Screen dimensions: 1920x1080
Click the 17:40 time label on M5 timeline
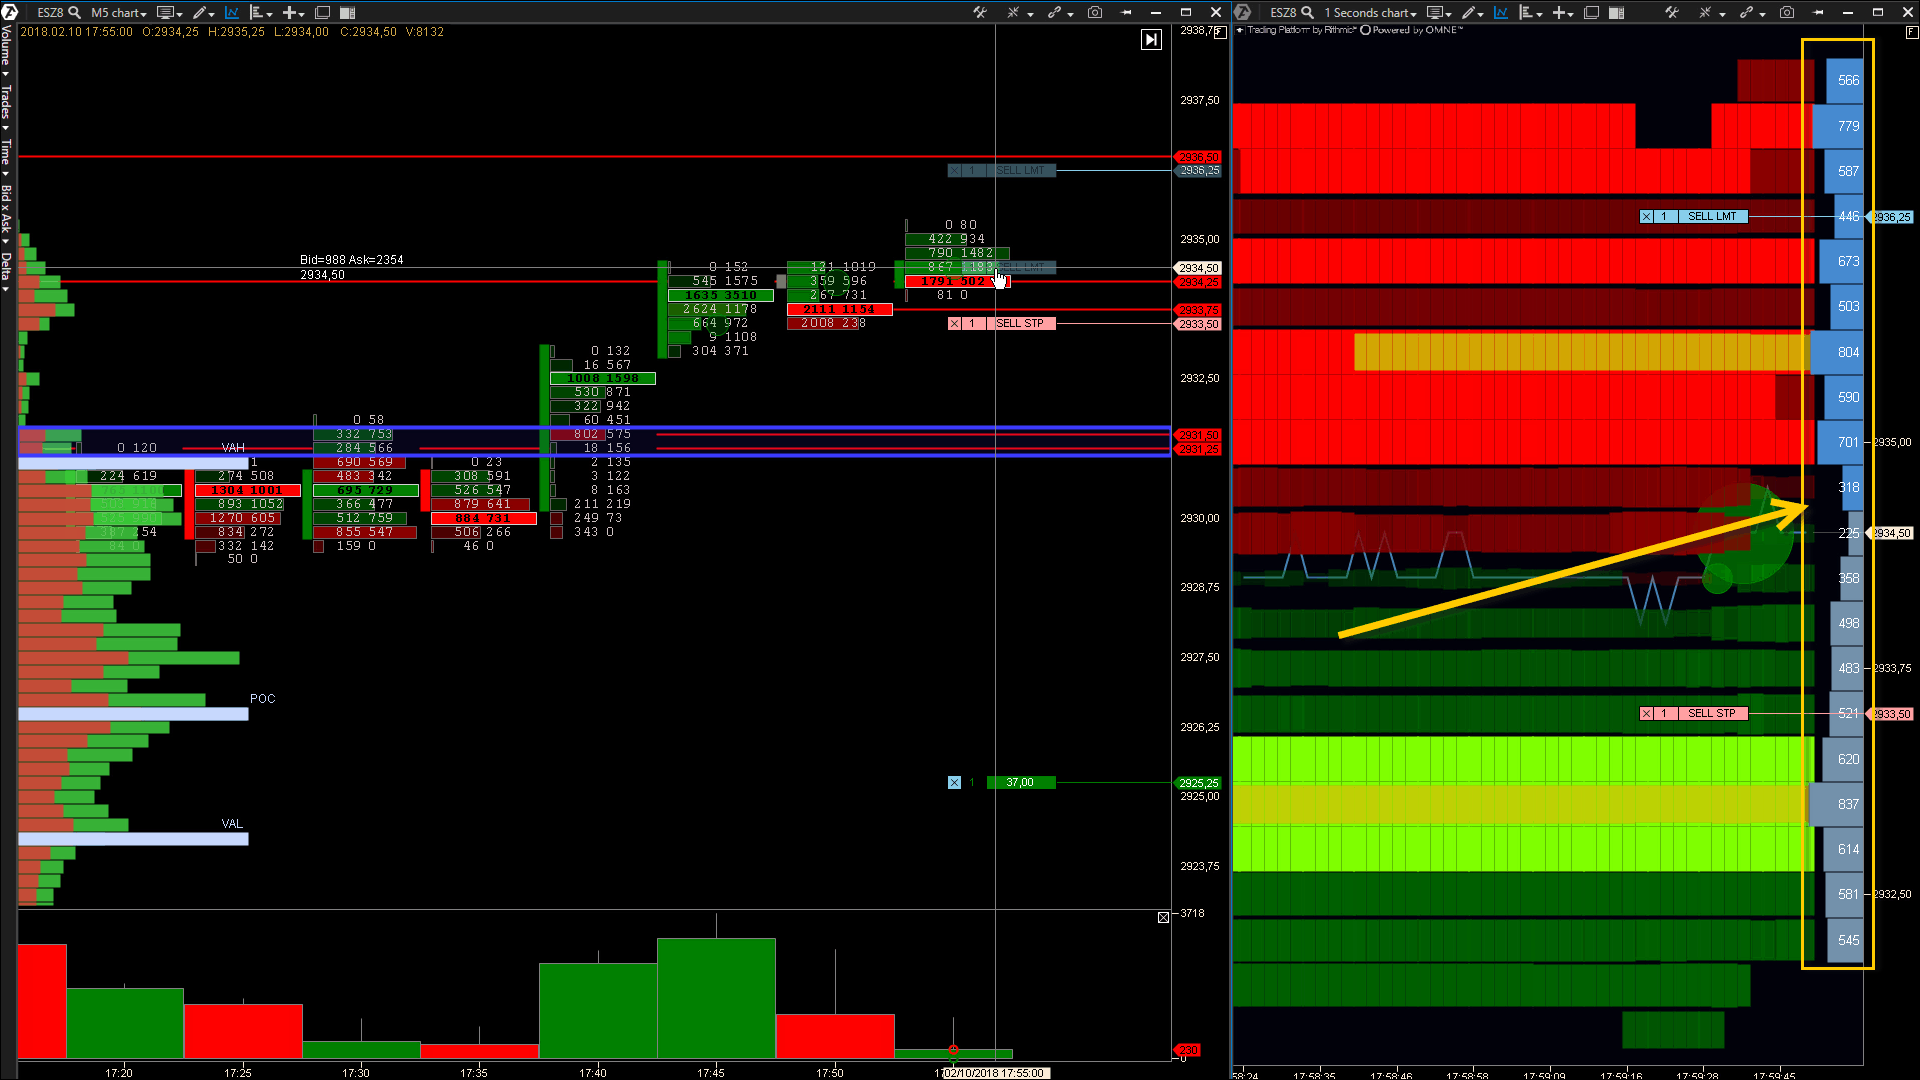point(593,1072)
